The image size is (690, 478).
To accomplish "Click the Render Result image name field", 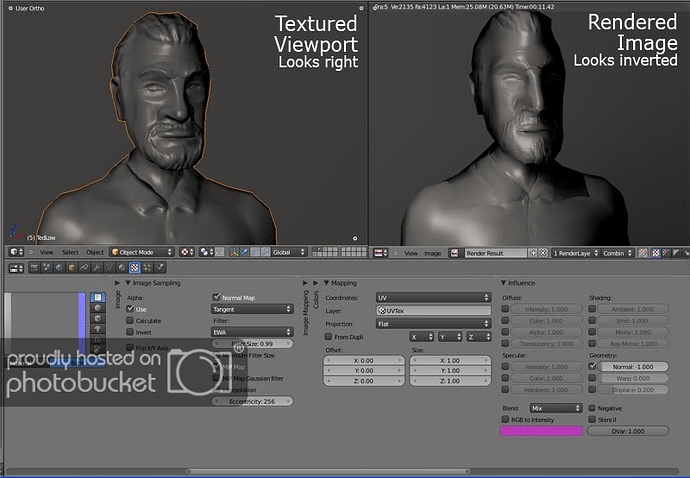I will coord(495,253).
